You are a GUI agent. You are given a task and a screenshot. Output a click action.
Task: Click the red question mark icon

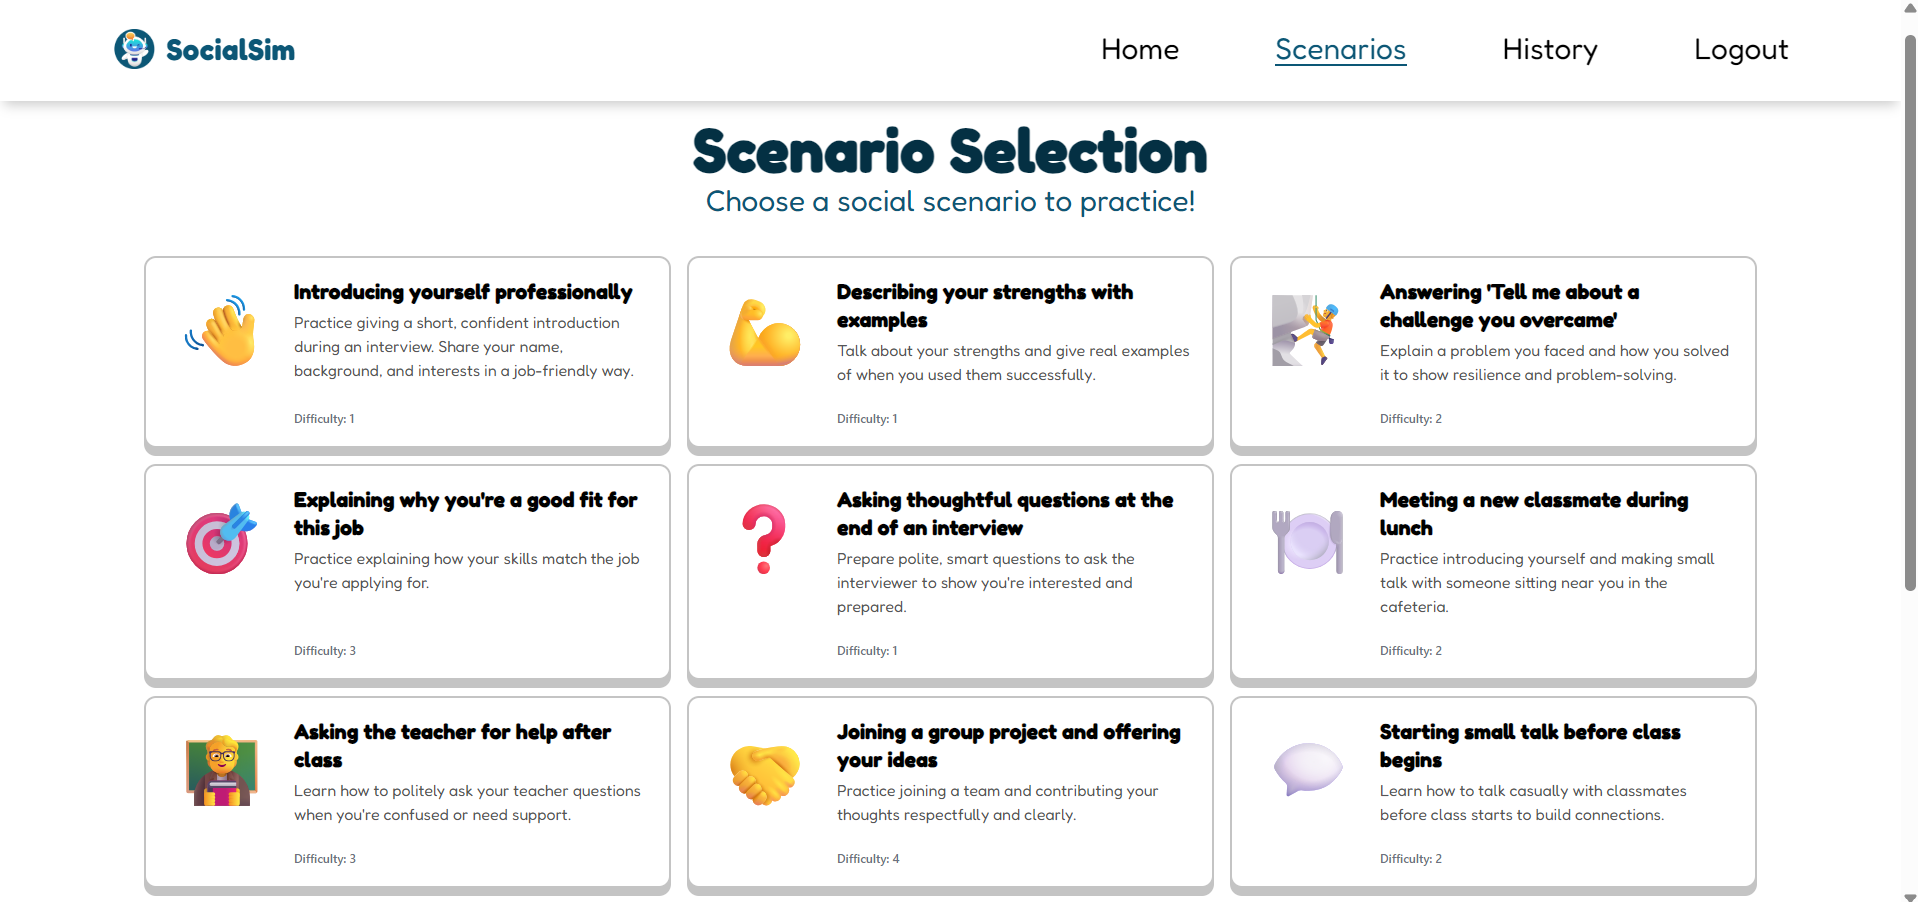point(764,538)
